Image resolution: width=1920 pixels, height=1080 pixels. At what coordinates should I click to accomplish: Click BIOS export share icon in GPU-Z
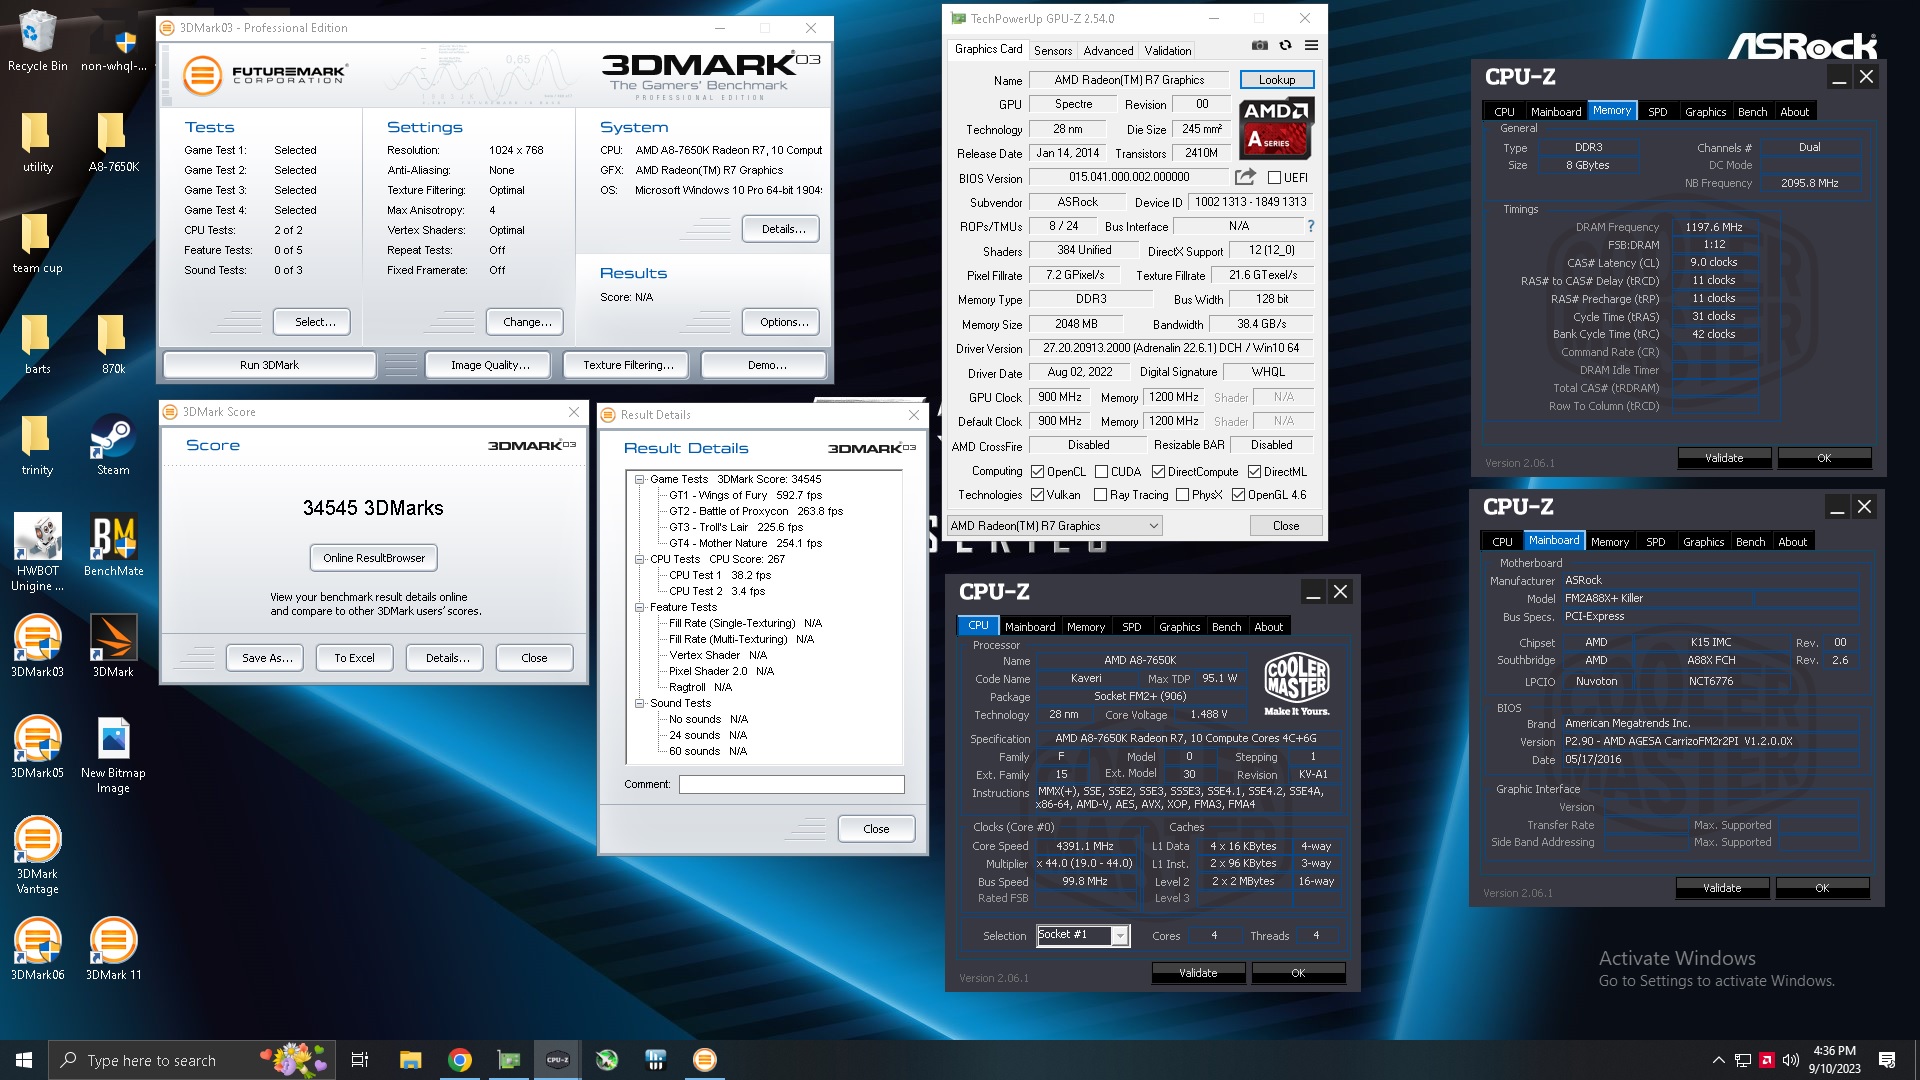click(1245, 177)
